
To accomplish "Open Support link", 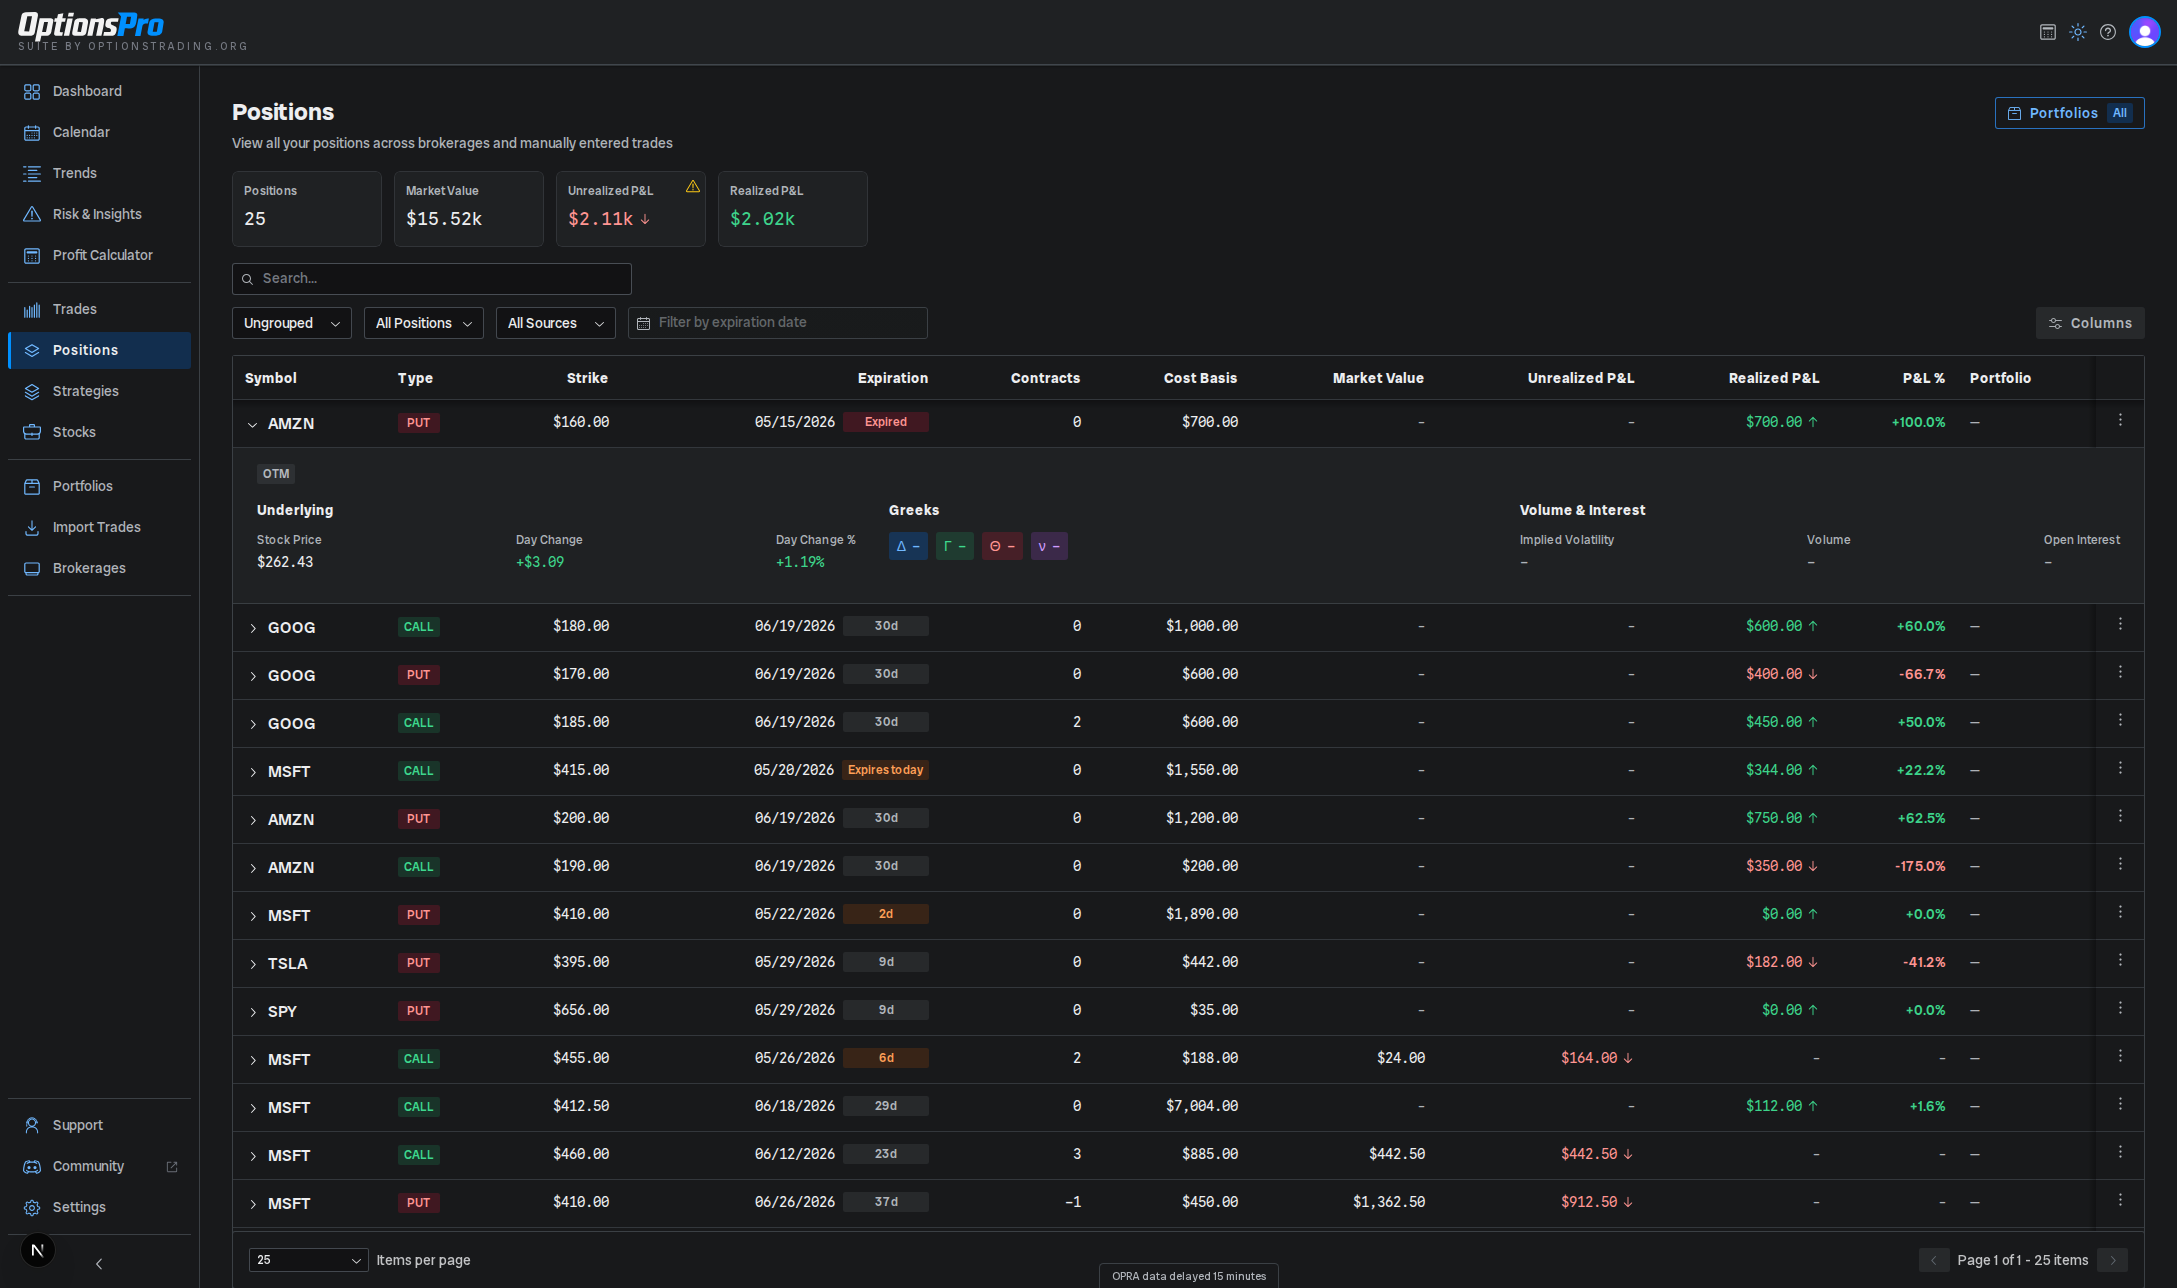I will [x=99, y=1125].
